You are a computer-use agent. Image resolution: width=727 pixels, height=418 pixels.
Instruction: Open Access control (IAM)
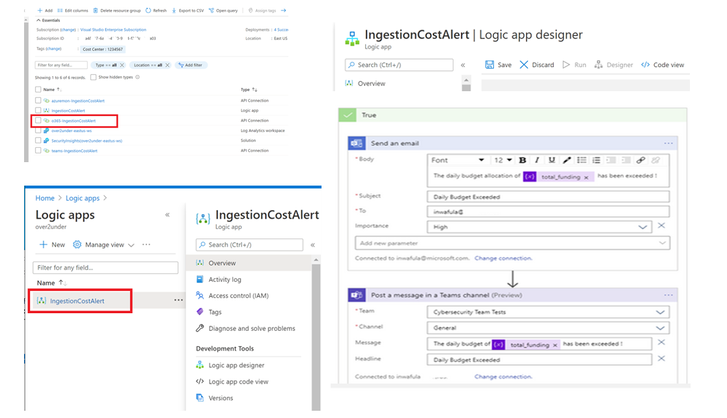point(238,296)
